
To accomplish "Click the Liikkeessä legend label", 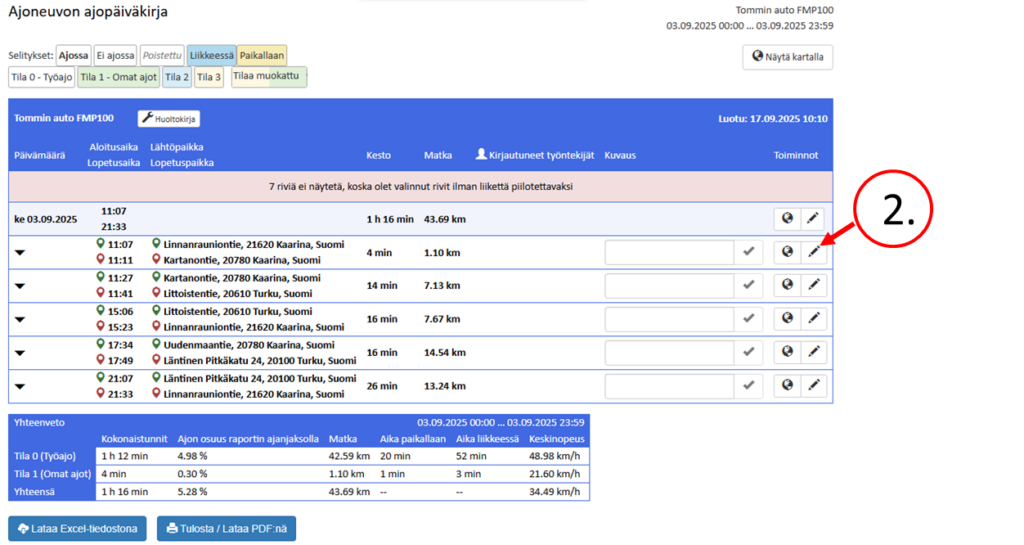I will click(211, 56).
